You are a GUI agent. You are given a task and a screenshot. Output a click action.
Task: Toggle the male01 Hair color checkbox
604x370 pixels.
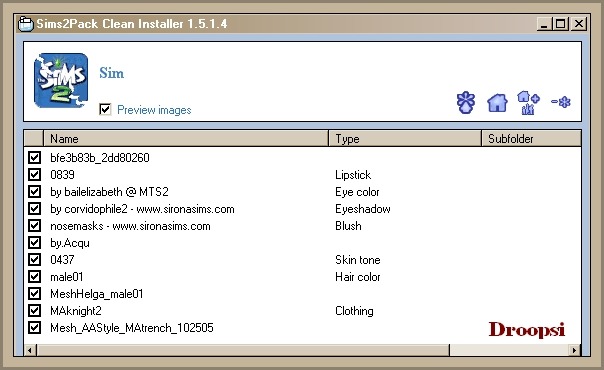[34, 276]
